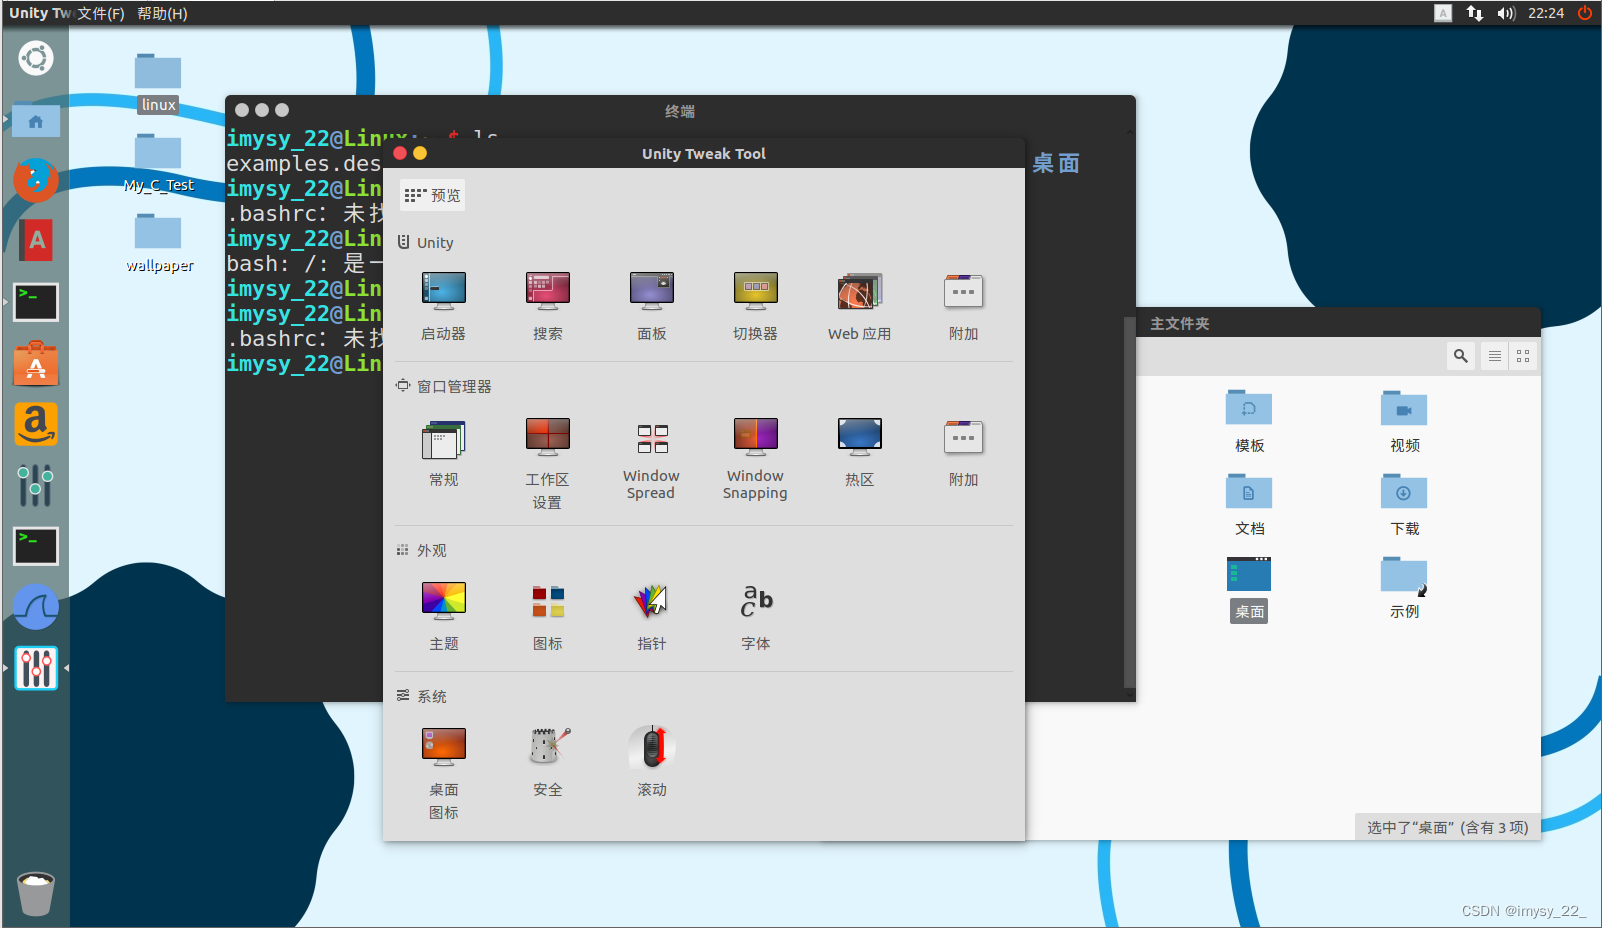Open the sound volume indicator
The height and width of the screenshot is (928, 1602).
pos(1506,13)
